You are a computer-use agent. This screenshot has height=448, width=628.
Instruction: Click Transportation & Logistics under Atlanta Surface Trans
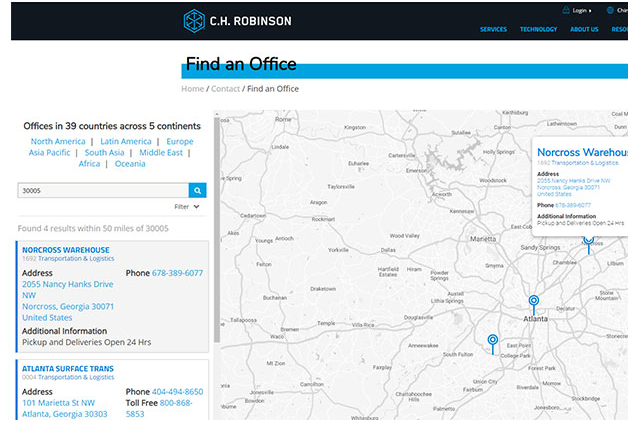point(76,378)
